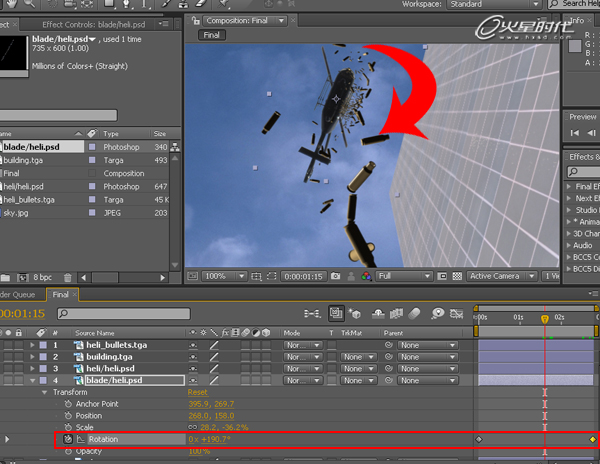600x464 pixels.
Task: Toggle shy switch for building.tga layer
Action: (193, 357)
